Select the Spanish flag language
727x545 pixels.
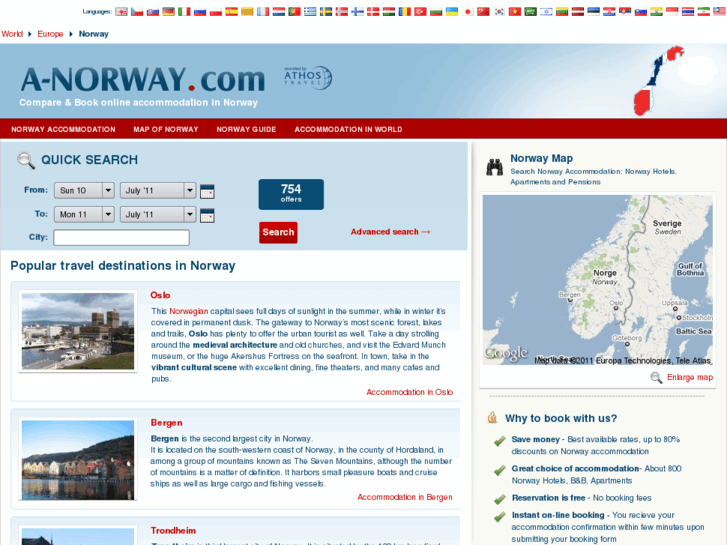pos(231,12)
